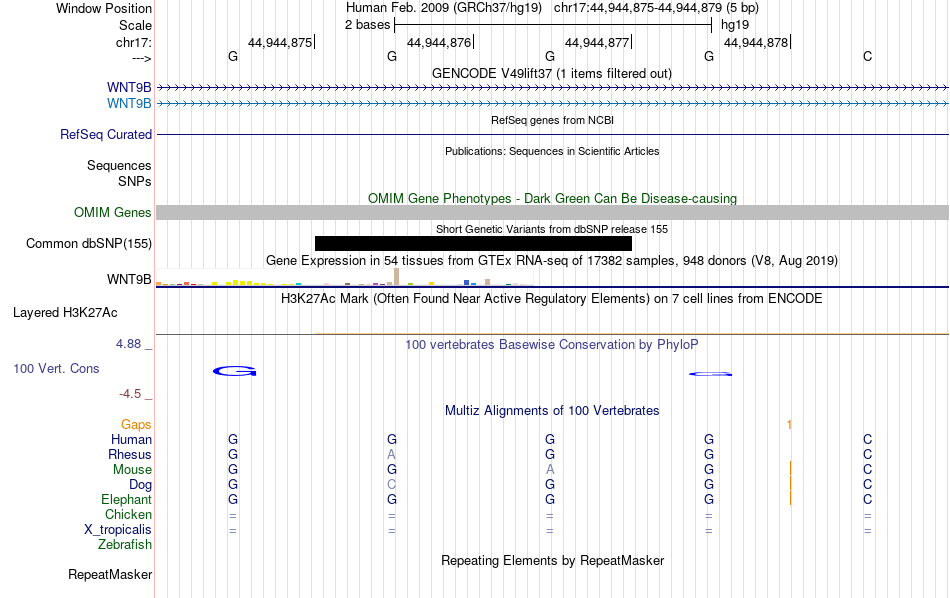Image resolution: width=950 pixels, height=598 pixels.
Task: Click the Scale label
Action: pyautogui.click(x=135, y=25)
